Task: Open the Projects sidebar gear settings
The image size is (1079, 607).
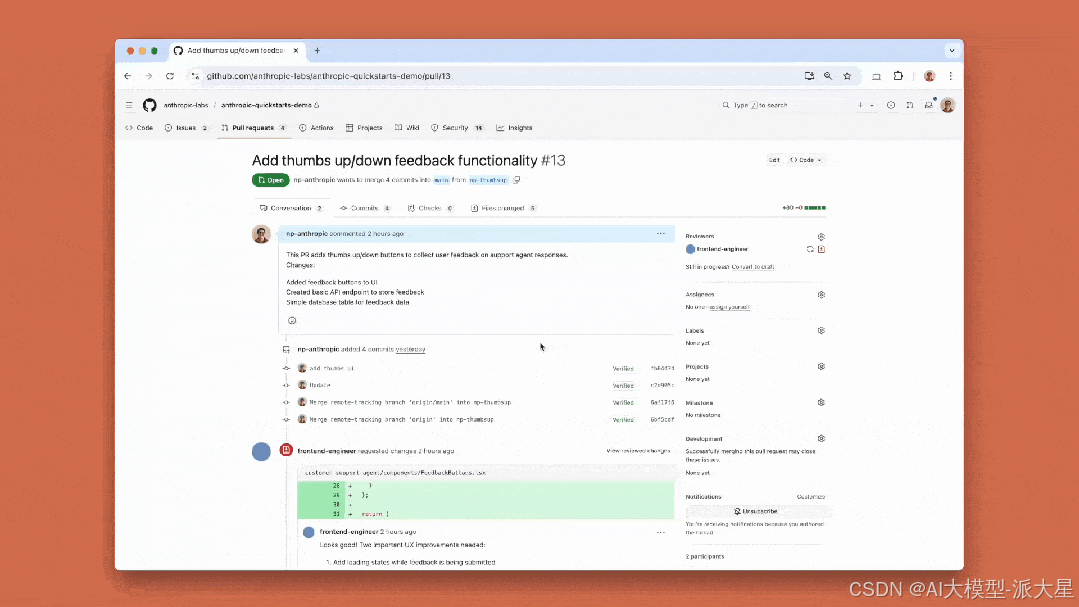Action: point(821,367)
